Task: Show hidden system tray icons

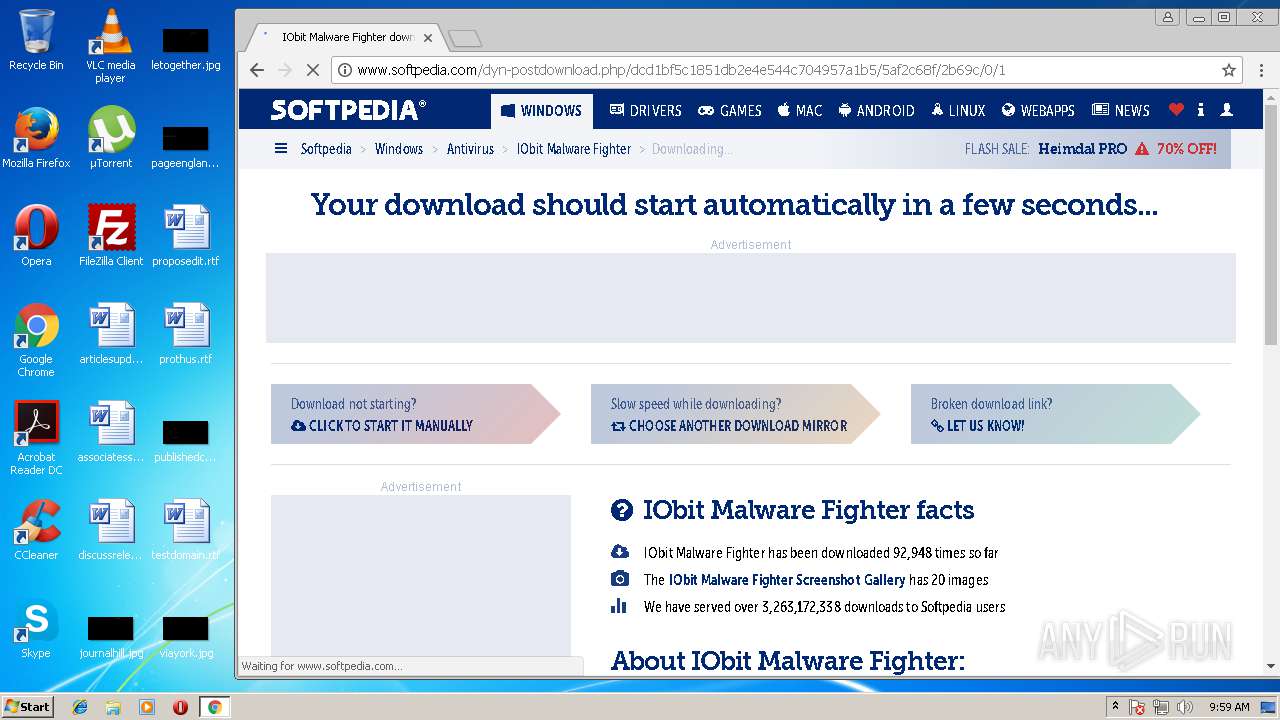Action: 1115,706
